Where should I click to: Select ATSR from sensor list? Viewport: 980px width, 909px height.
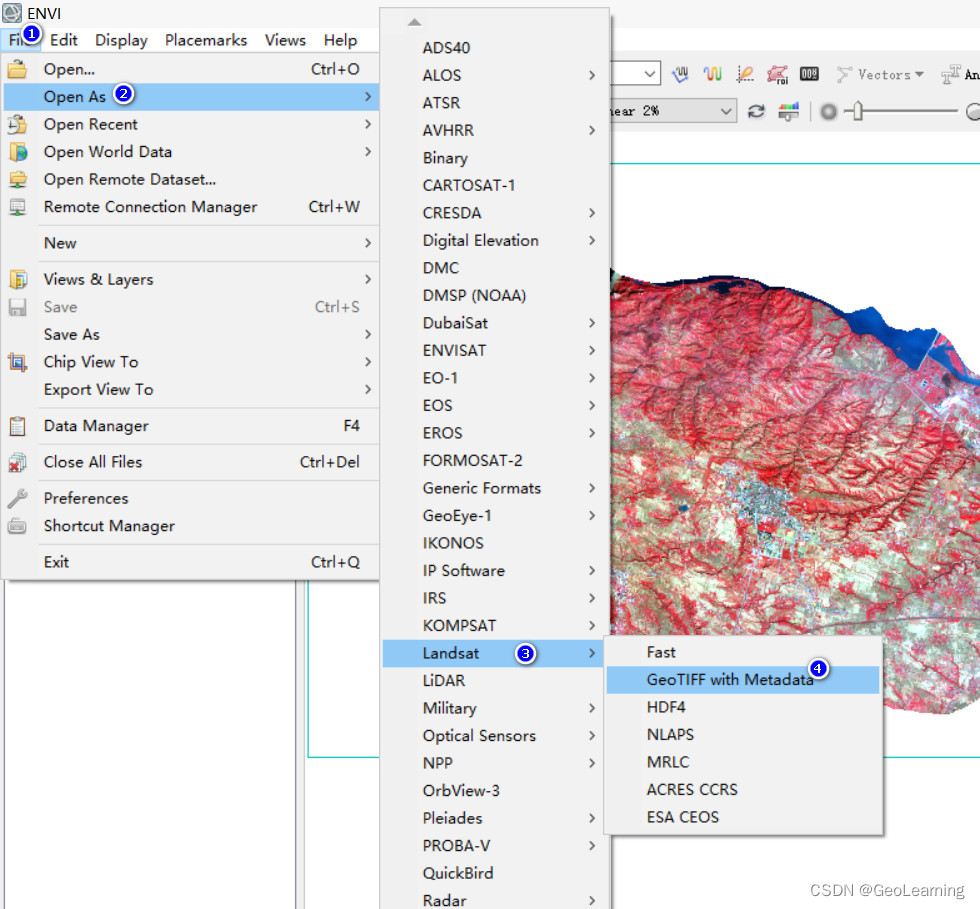pos(494,103)
